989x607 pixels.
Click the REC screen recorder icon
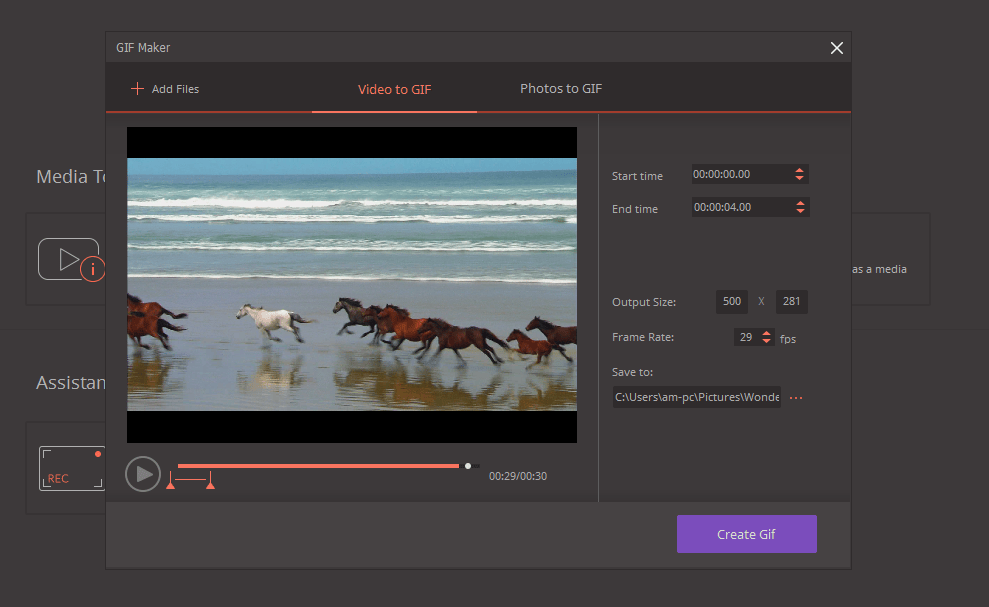click(70, 468)
